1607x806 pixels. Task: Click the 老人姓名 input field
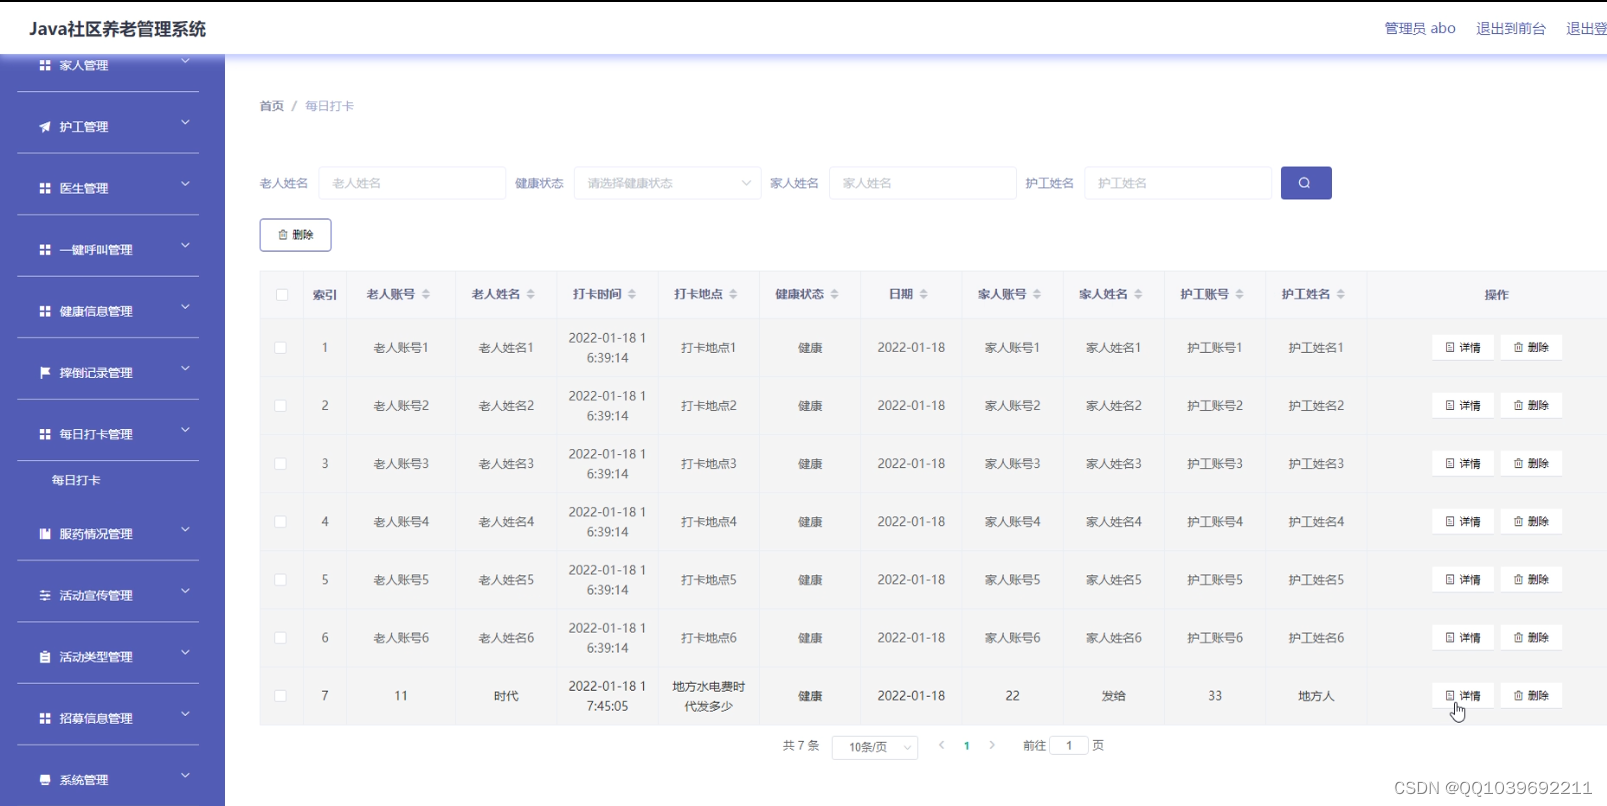point(412,183)
